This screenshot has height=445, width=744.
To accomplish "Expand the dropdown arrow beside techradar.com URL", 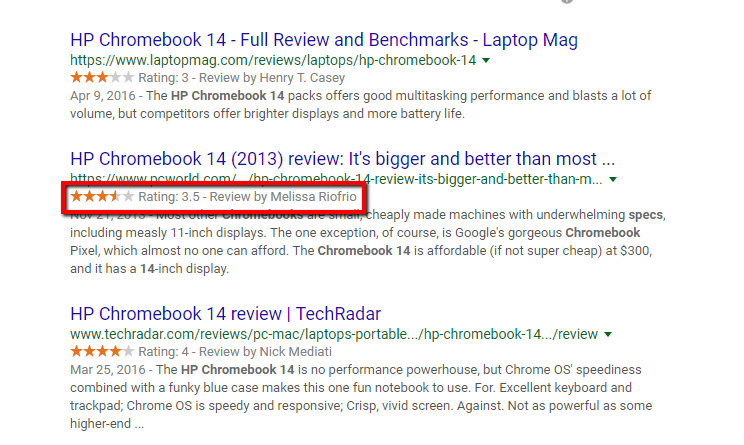I will pyautogui.click(x=608, y=334).
